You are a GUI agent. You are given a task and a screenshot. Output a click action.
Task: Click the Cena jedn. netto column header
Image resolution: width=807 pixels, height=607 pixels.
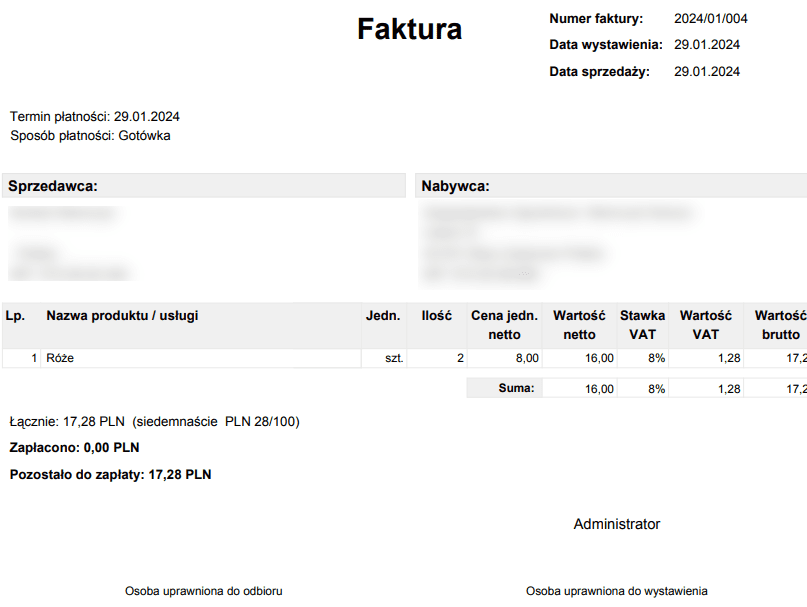click(504, 325)
